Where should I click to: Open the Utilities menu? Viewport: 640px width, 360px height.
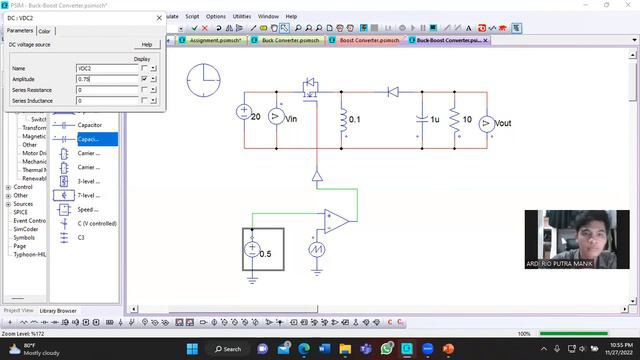tap(242, 16)
